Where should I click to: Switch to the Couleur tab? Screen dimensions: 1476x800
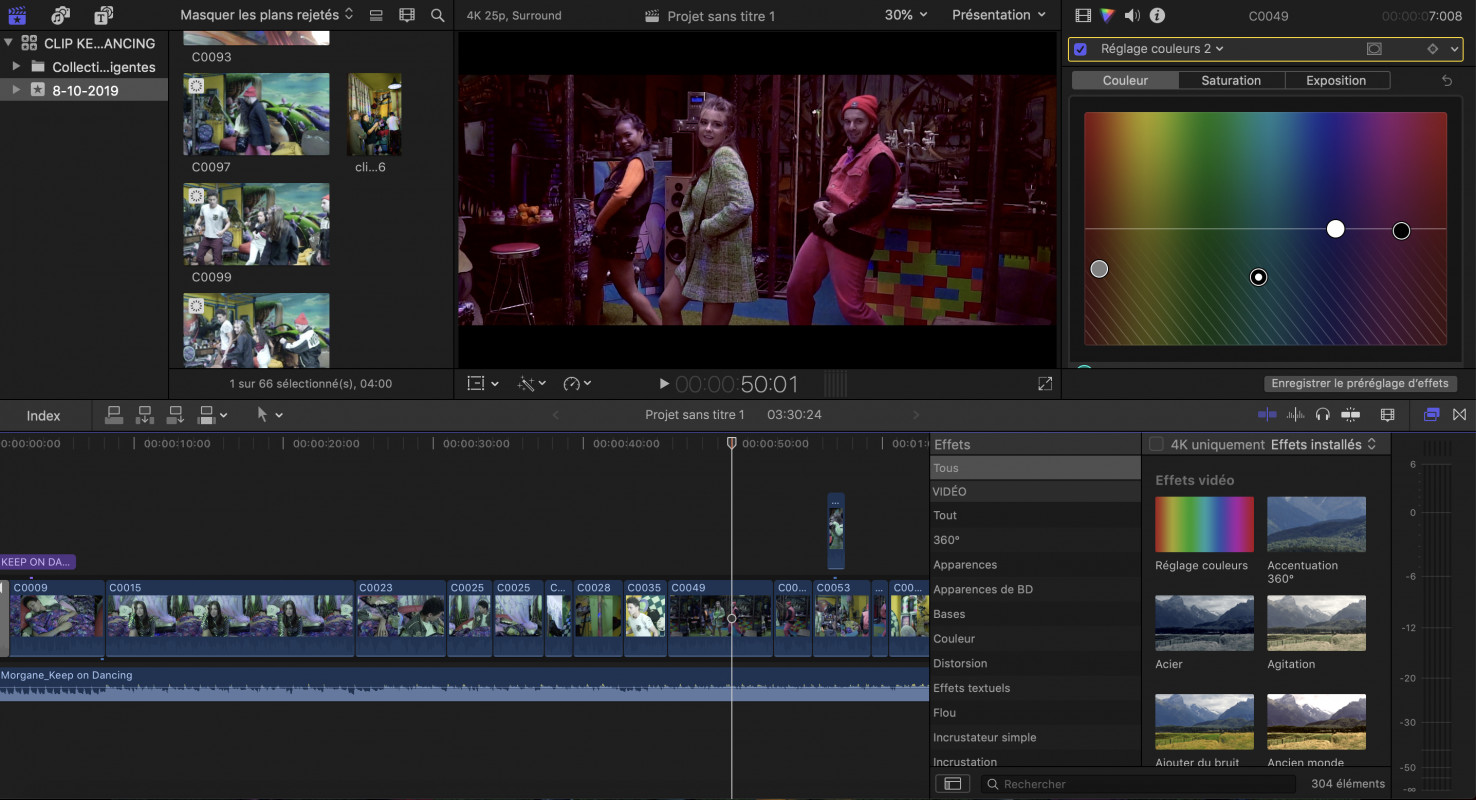click(1125, 80)
